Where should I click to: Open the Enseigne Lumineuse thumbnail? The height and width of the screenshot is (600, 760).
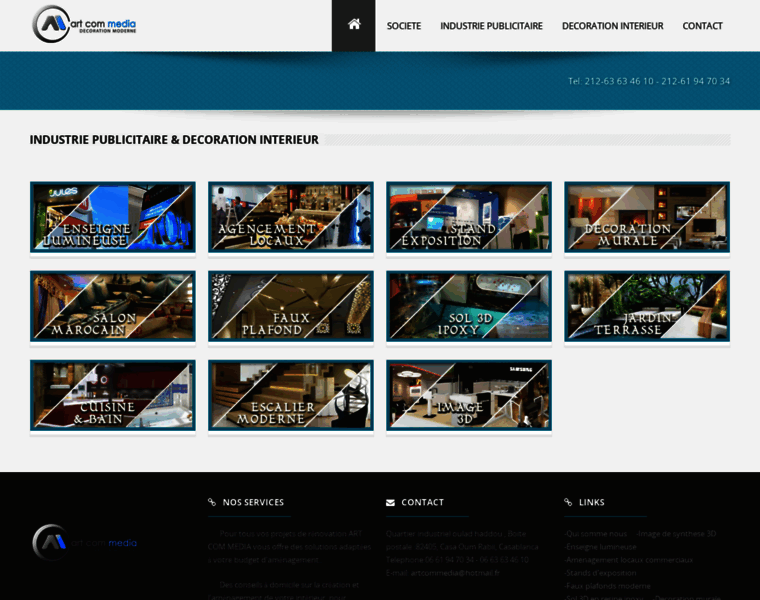[x=113, y=217]
